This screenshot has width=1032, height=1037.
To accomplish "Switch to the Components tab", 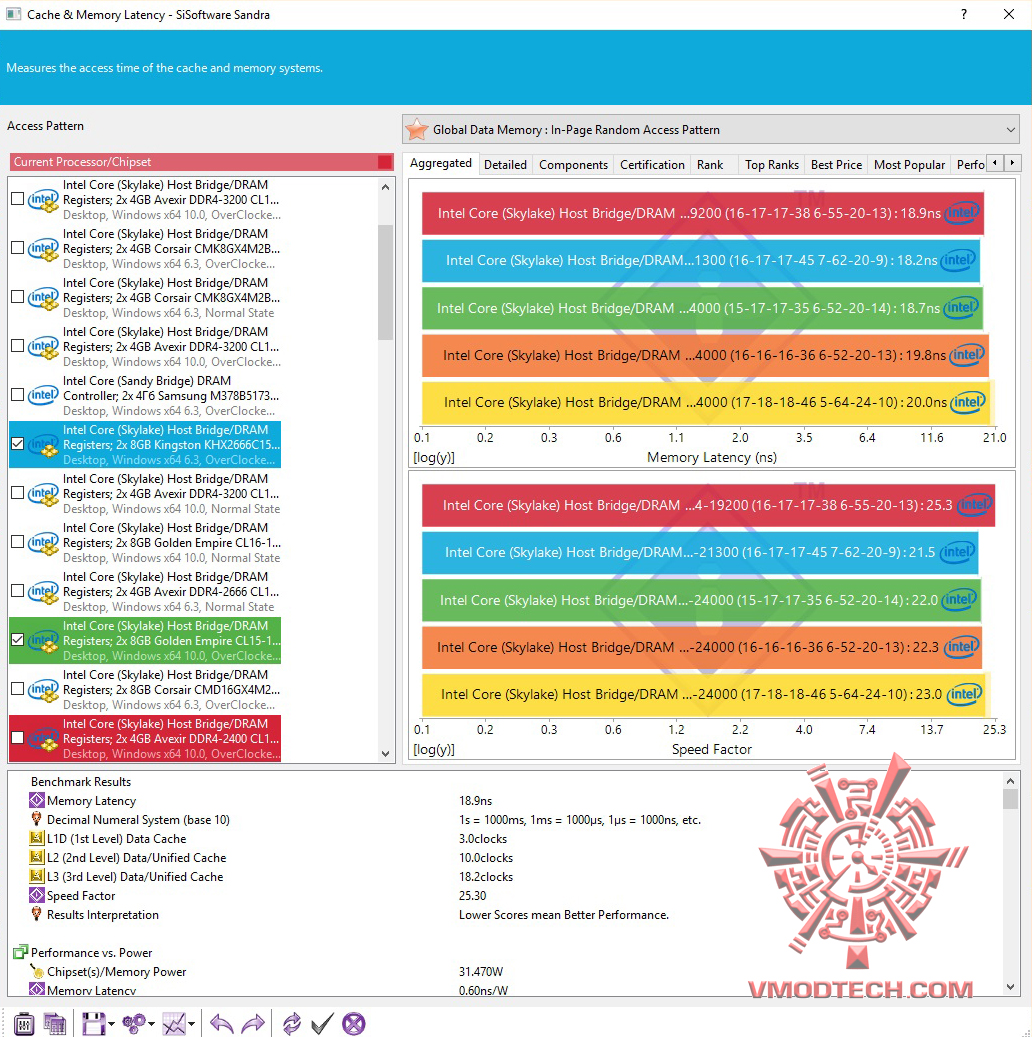I will click(x=573, y=165).
